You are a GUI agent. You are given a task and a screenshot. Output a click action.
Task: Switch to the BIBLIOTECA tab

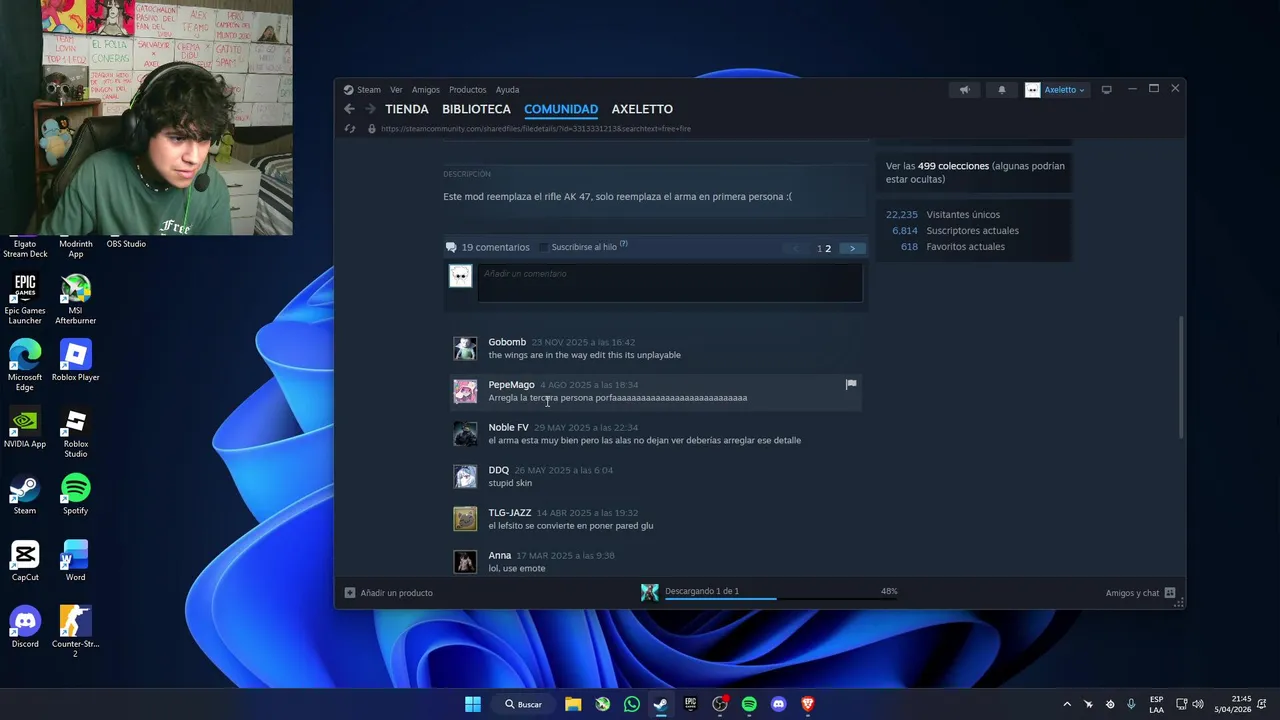pyautogui.click(x=476, y=109)
